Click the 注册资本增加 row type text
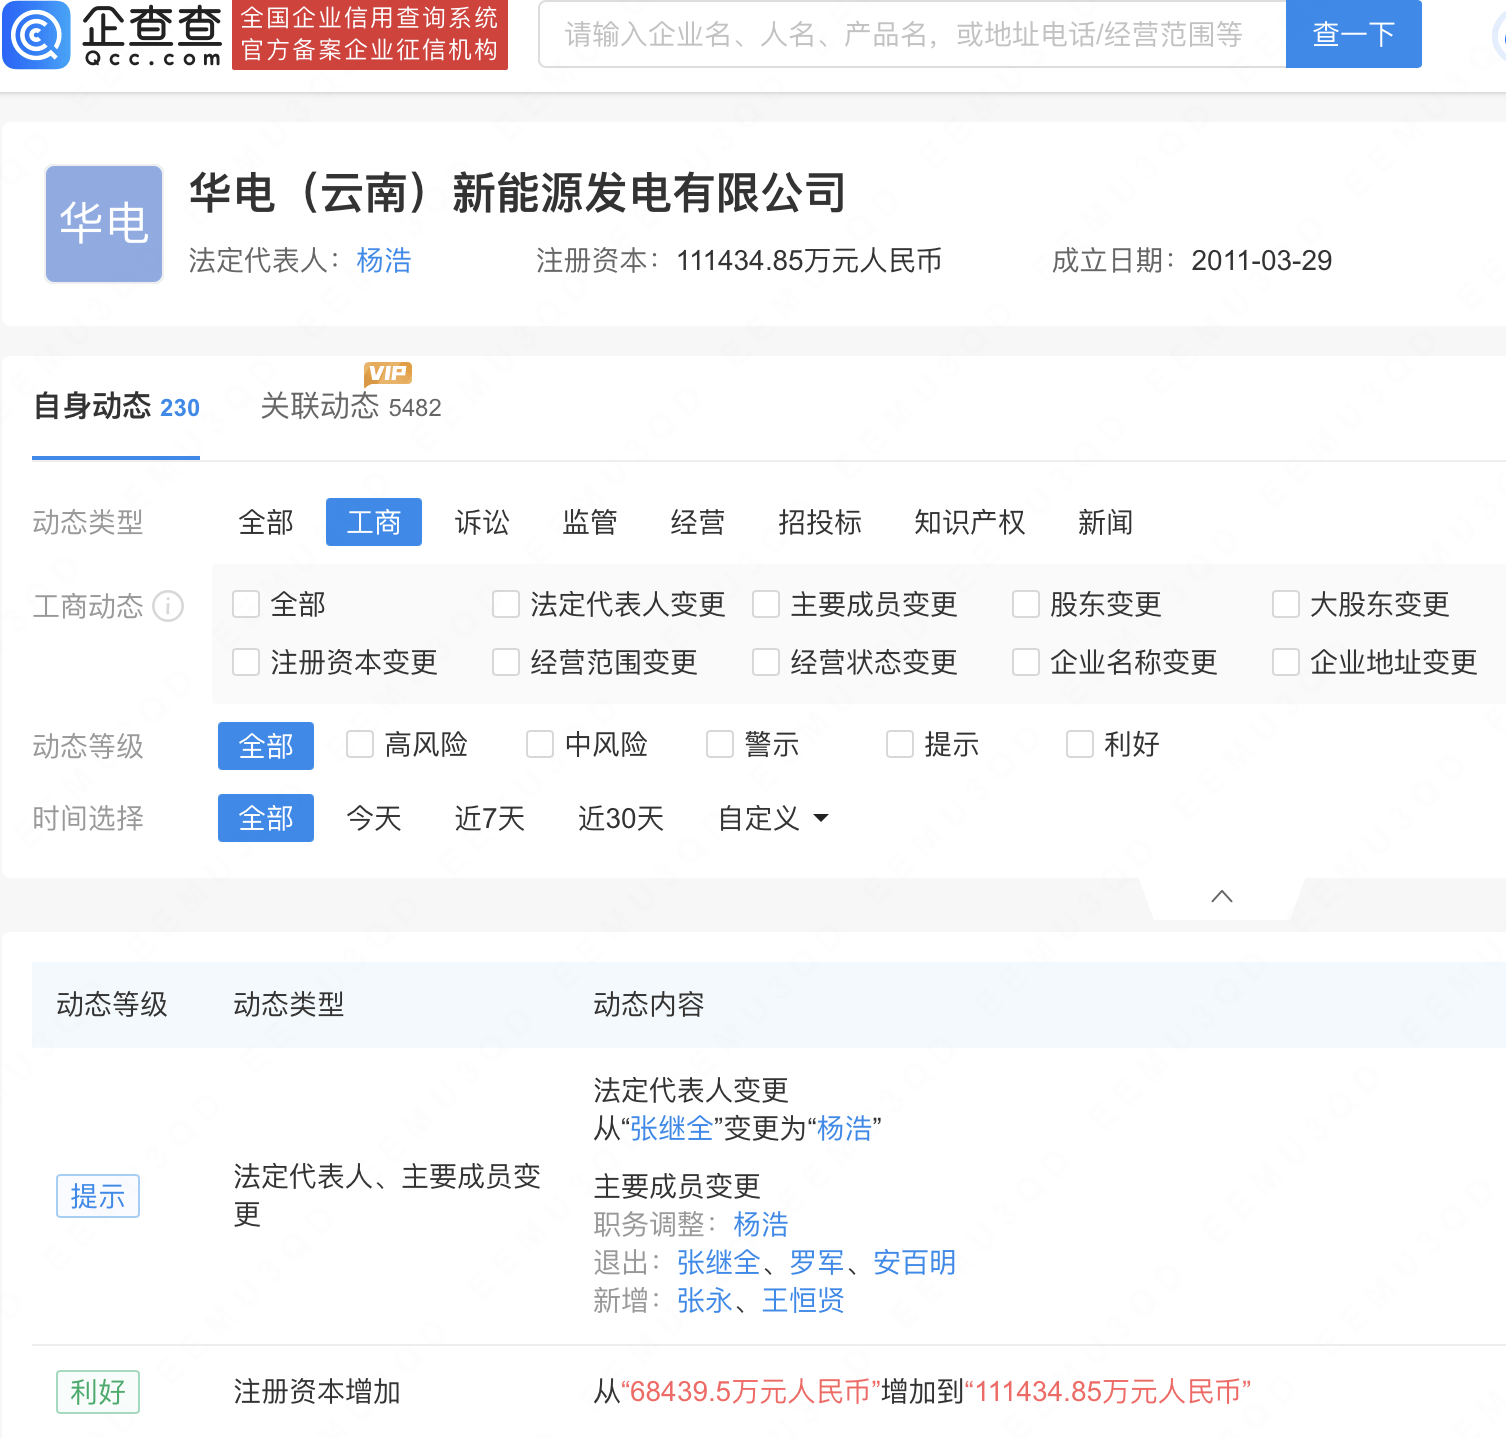Screen dimensions: 1506x1438 [x=317, y=1392]
